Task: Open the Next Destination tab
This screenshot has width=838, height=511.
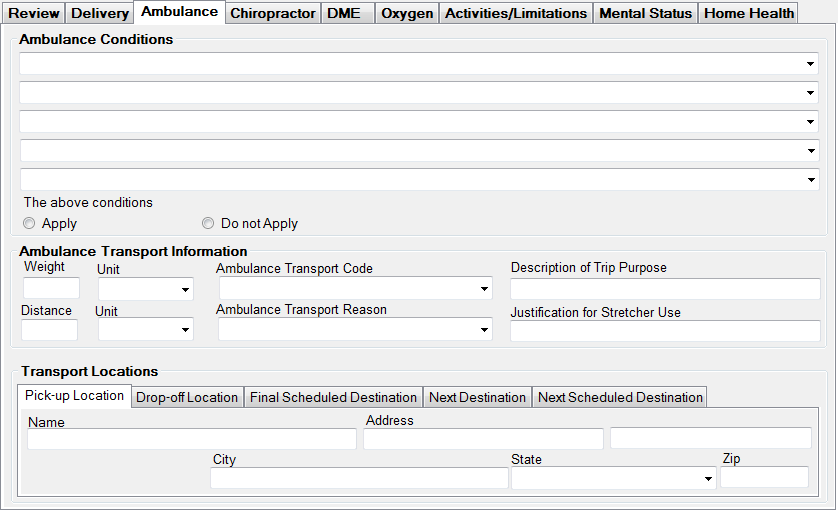Action: pos(477,397)
